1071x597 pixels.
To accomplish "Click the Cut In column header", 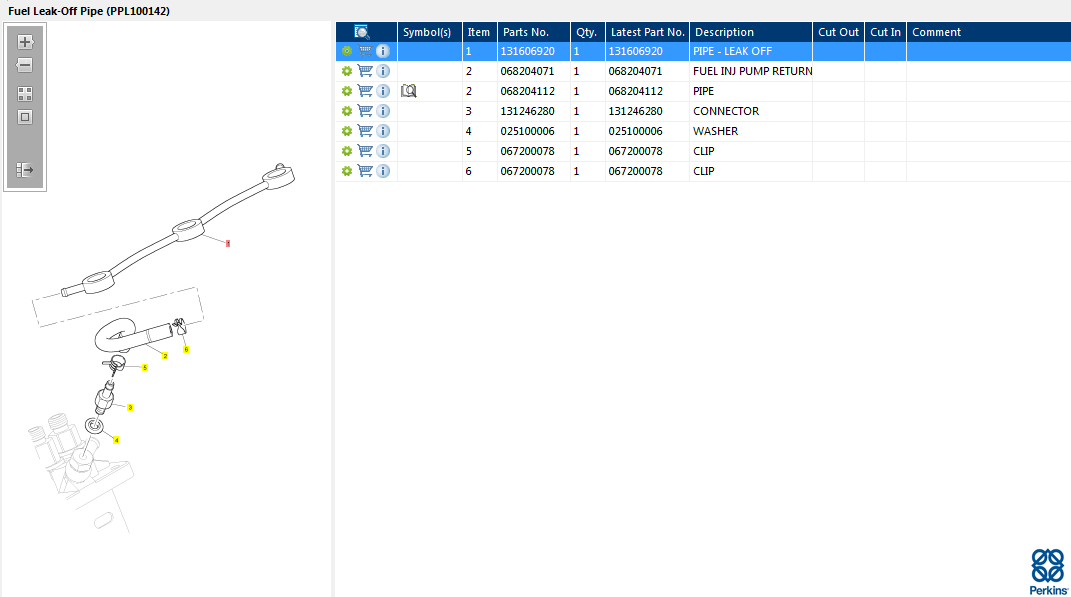I will 885,32.
